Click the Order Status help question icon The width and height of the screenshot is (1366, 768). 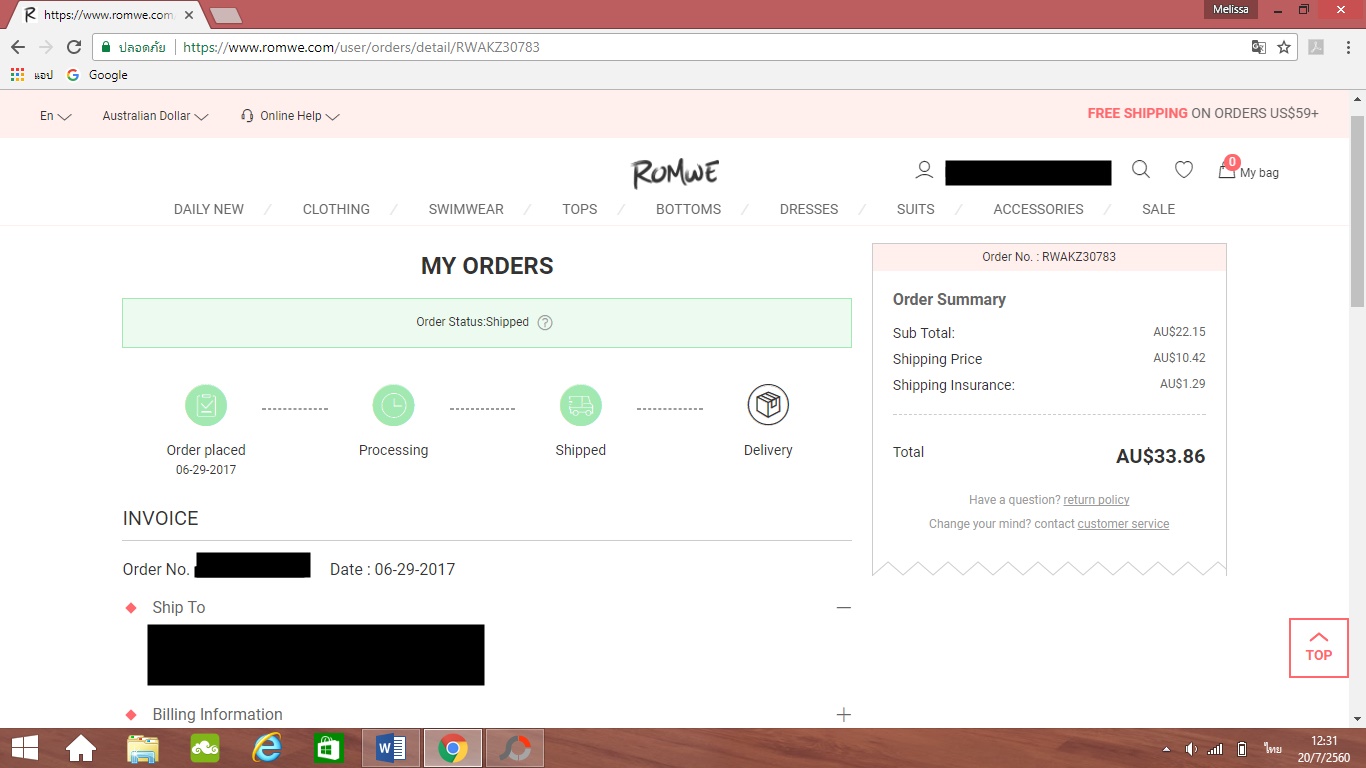tap(545, 322)
